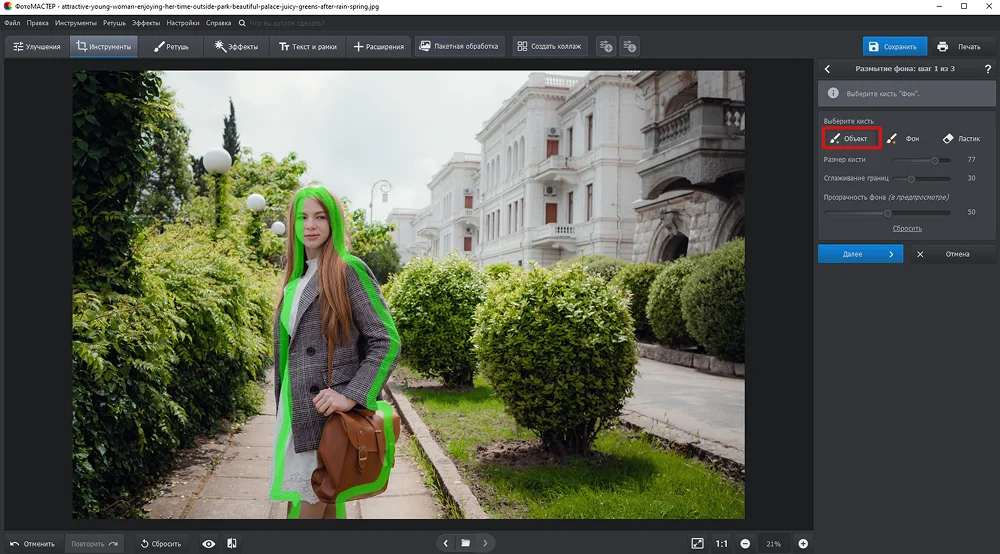Viewport: 1000px width, 554px height.
Task: Click the brush size value 77
Action: [x=971, y=159]
